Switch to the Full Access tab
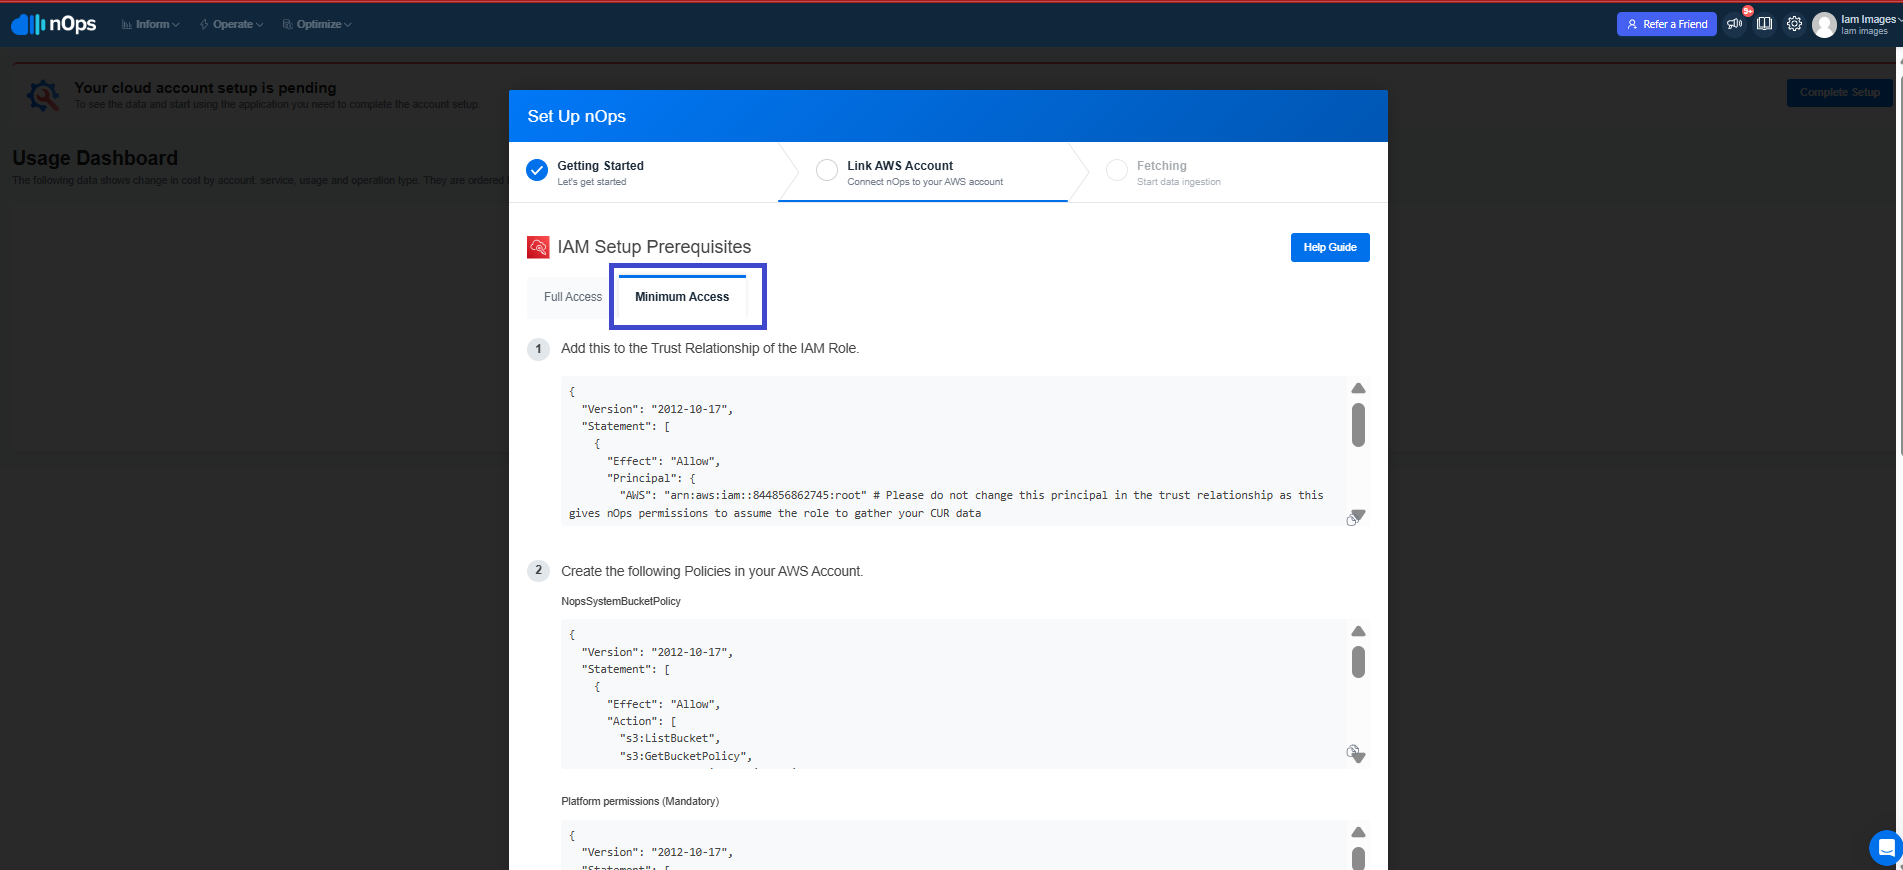The height and width of the screenshot is (870, 1903). [573, 297]
